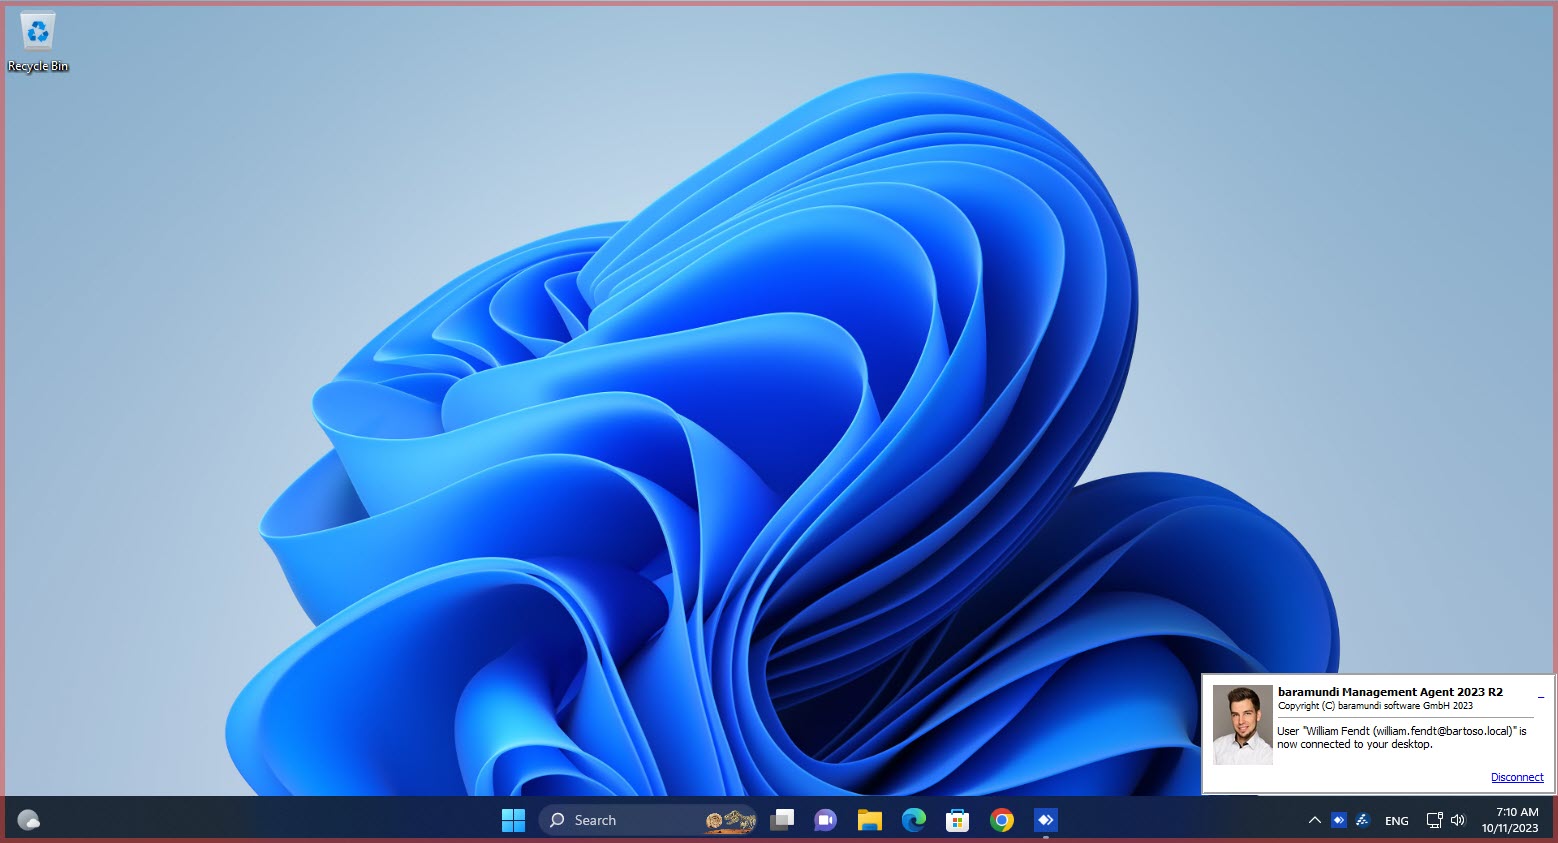Switch to the running remote control app in taskbar

coord(1046,820)
